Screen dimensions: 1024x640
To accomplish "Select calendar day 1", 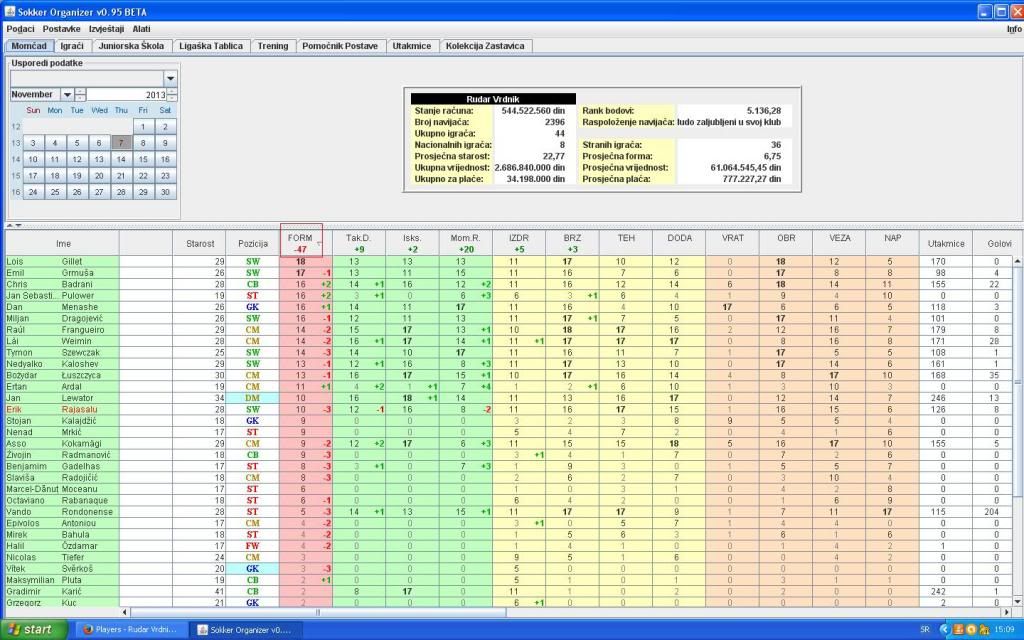I will pos(143,126).
